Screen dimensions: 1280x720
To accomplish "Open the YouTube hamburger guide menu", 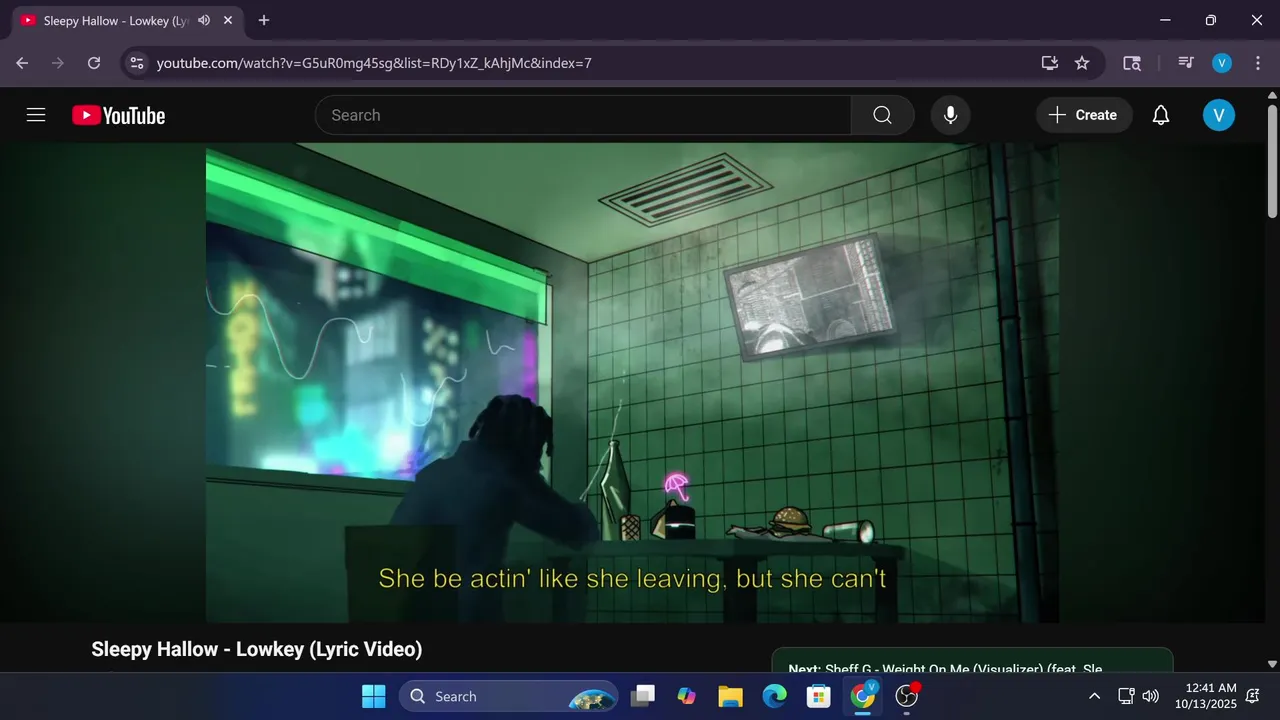I will tap(36, 115).
